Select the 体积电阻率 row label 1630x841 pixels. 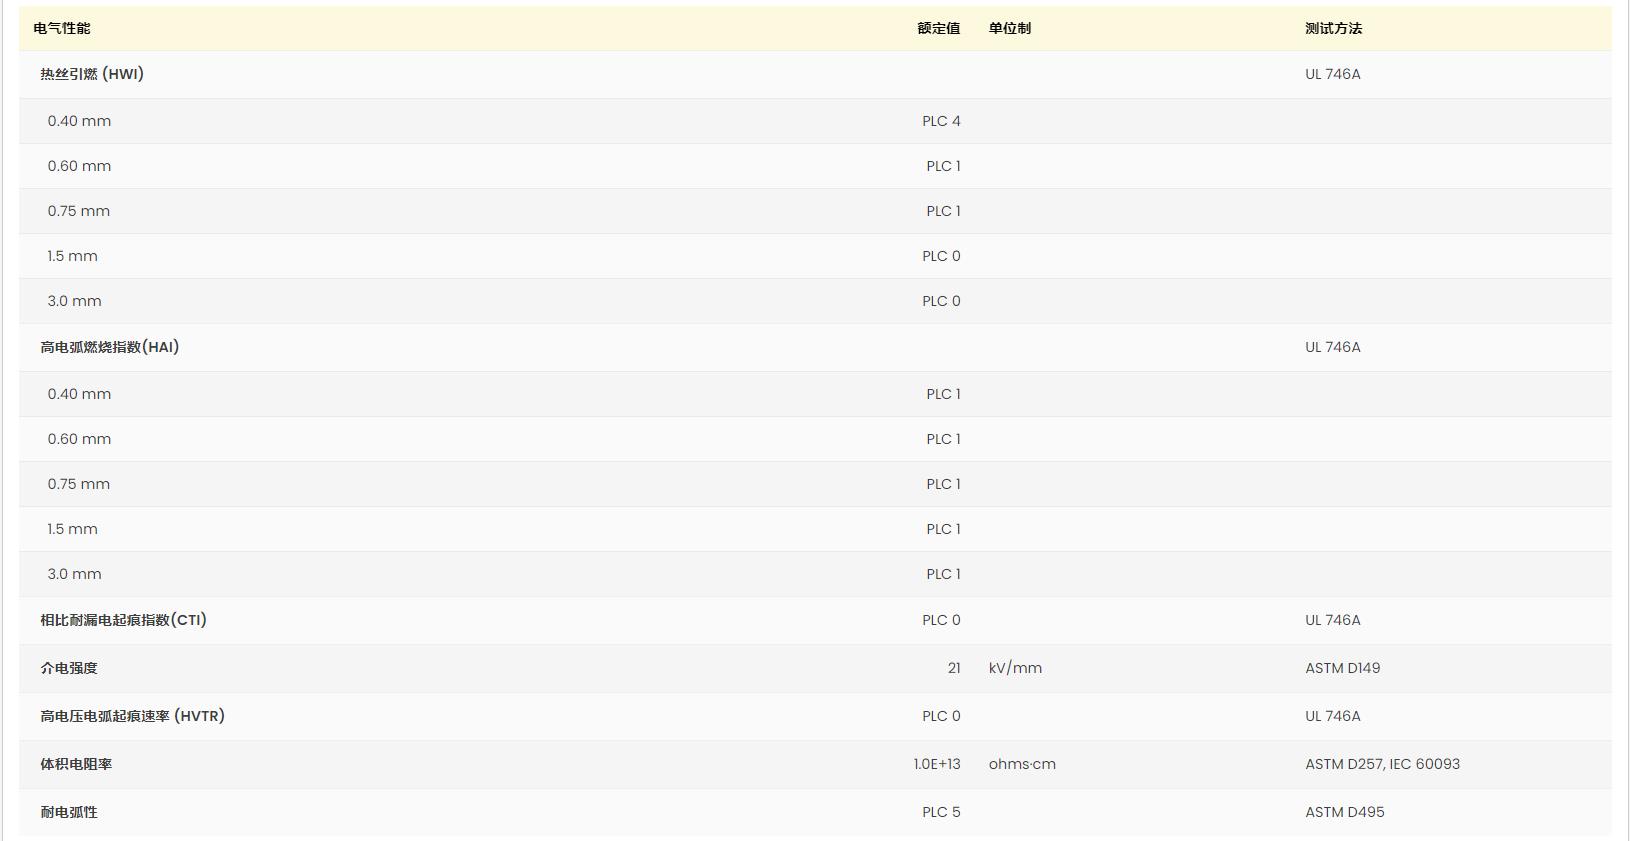[76, 764]
